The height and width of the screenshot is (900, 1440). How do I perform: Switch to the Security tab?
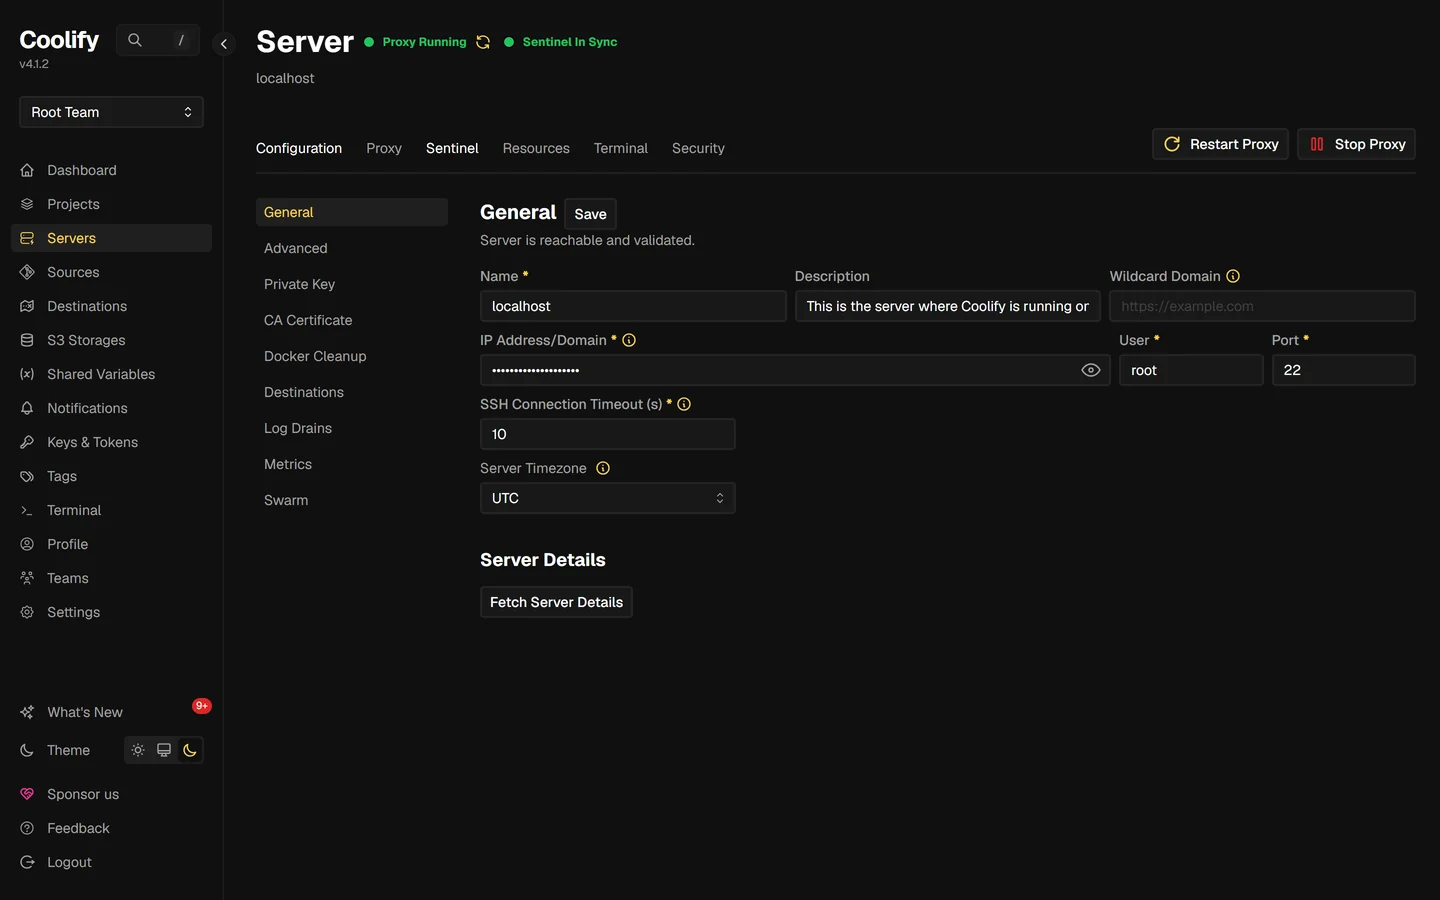pos(698,148)
